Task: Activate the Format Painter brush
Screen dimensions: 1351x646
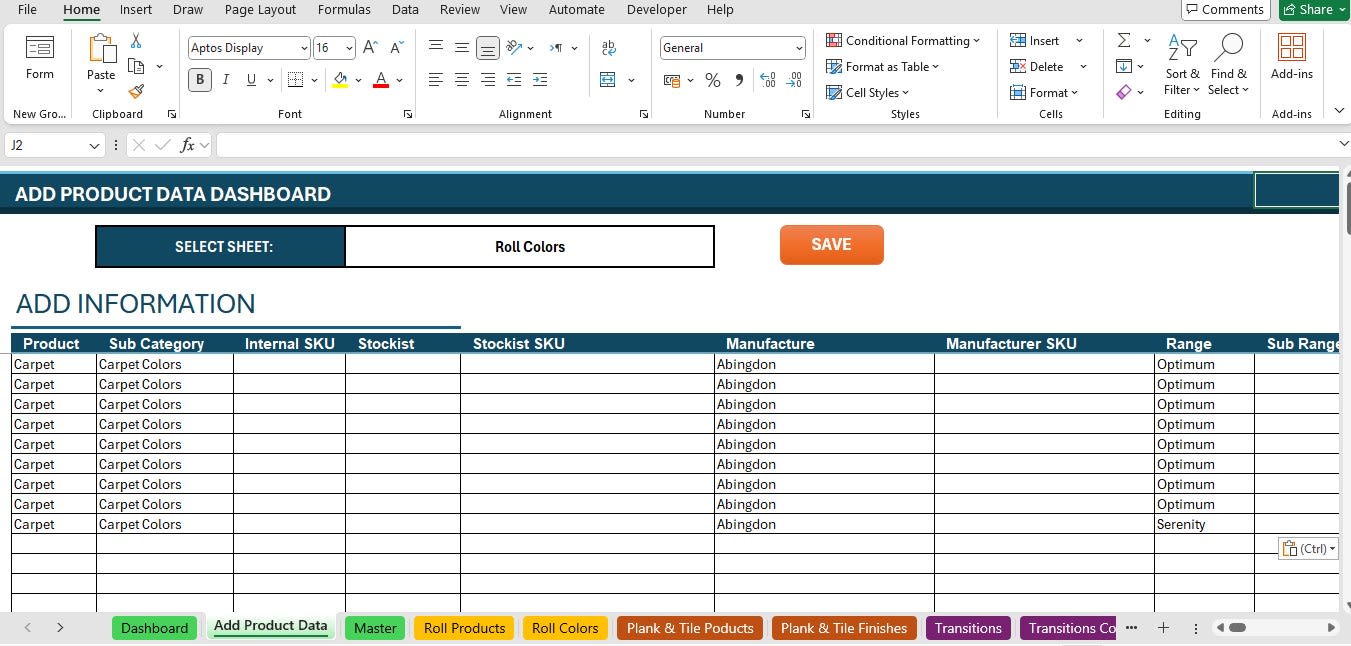Action: pos(136,91)
